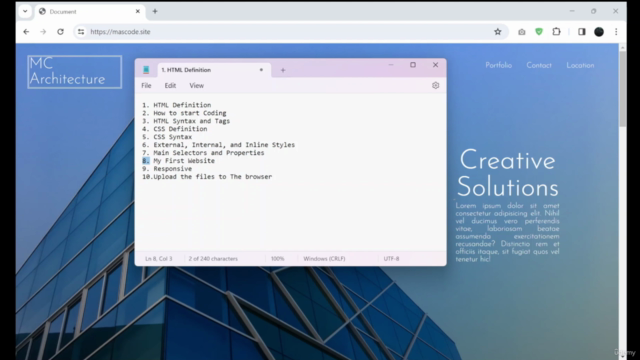The width and height of the screenshot is (640, 360).
Task: Open Location link on website
Action: (x=580, y=65)
